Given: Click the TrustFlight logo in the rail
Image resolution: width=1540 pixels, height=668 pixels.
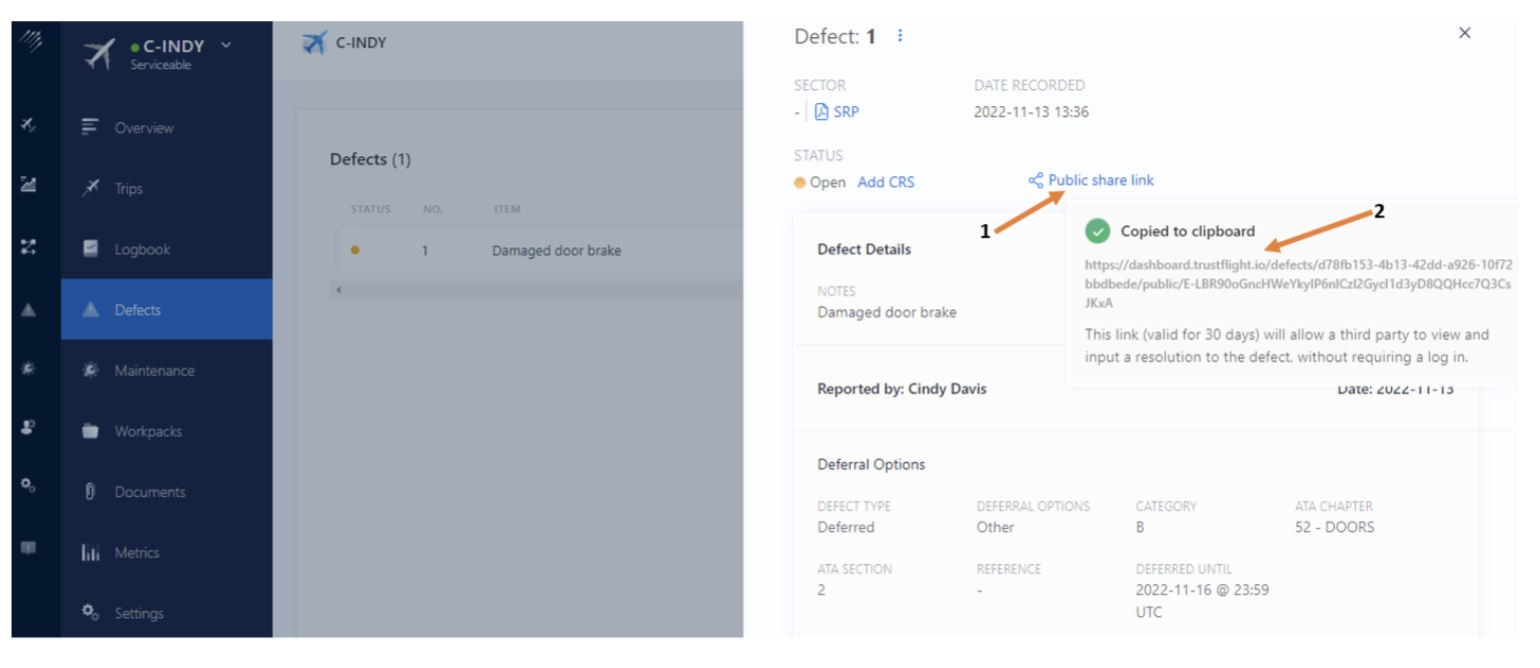Looking at the screenshot, I should (31, 41).
